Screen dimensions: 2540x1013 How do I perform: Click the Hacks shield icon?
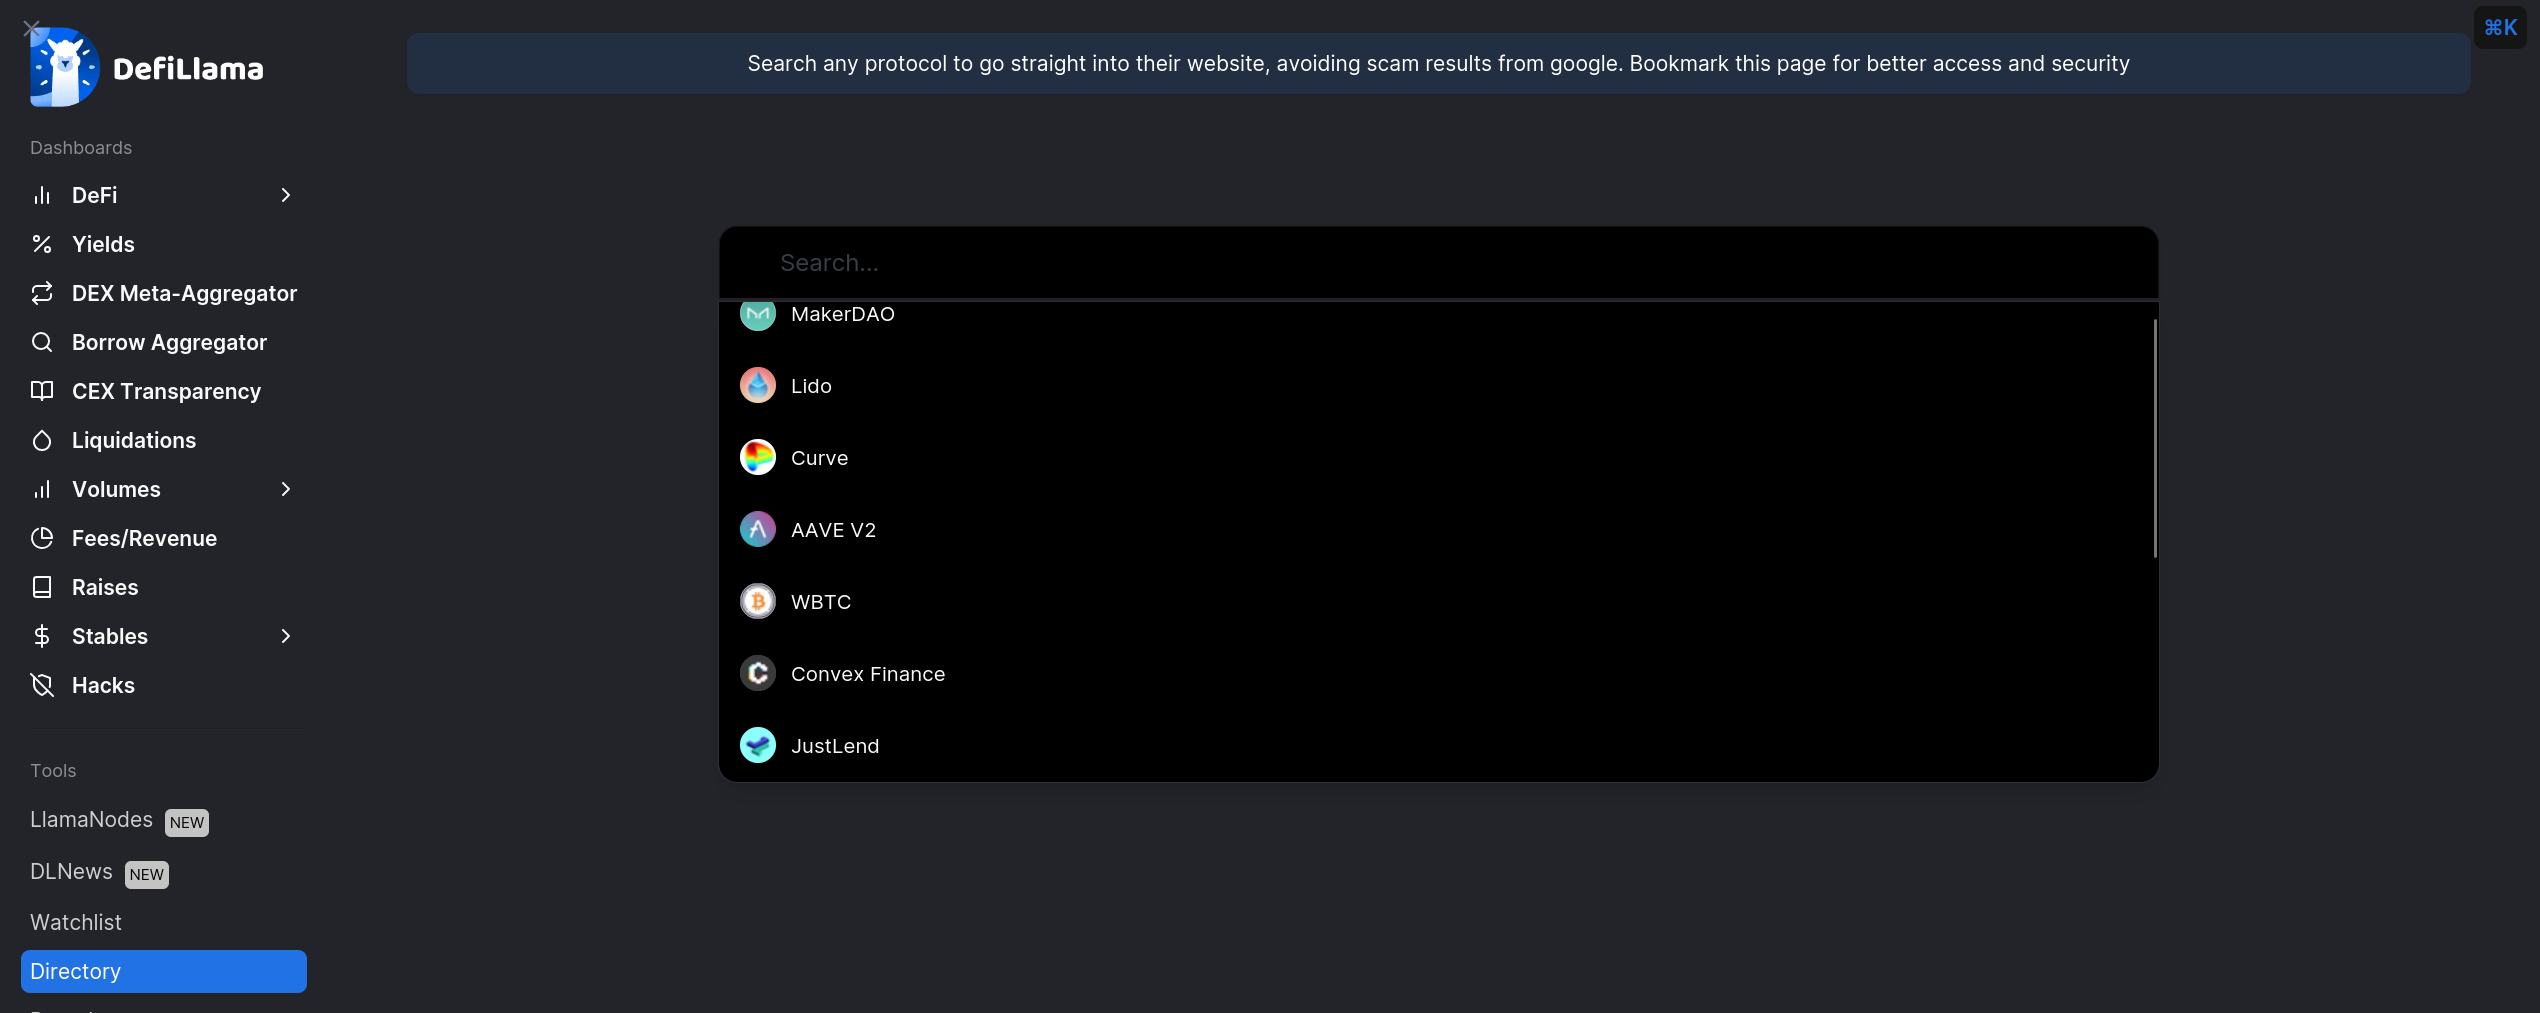click(x=42, y=685)
